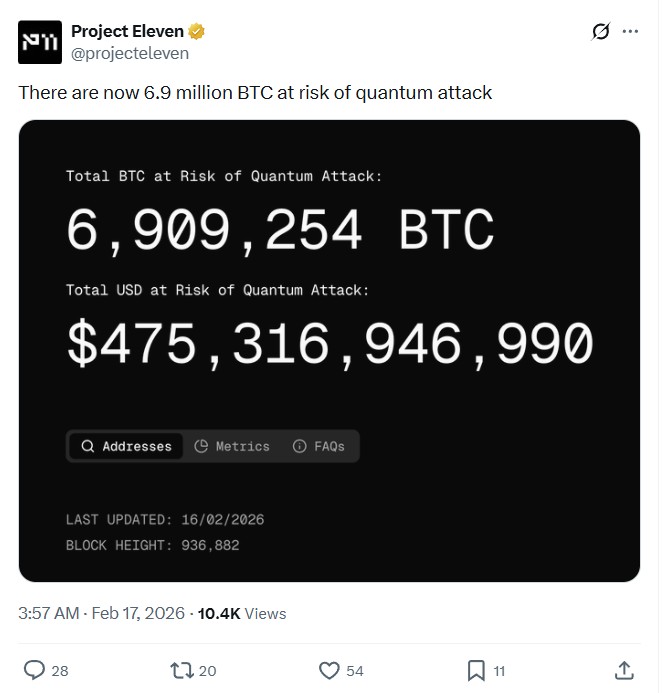Click the Project Eleven profile avatar
Viewport: 662px width, 693px height.
pos(40,42)
